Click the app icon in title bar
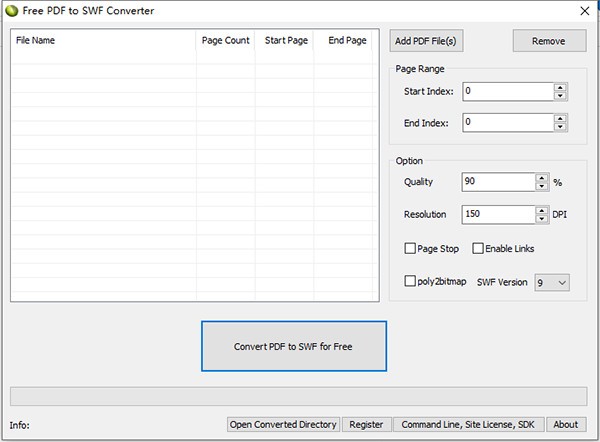600x442 pixels. pos(11,11)
